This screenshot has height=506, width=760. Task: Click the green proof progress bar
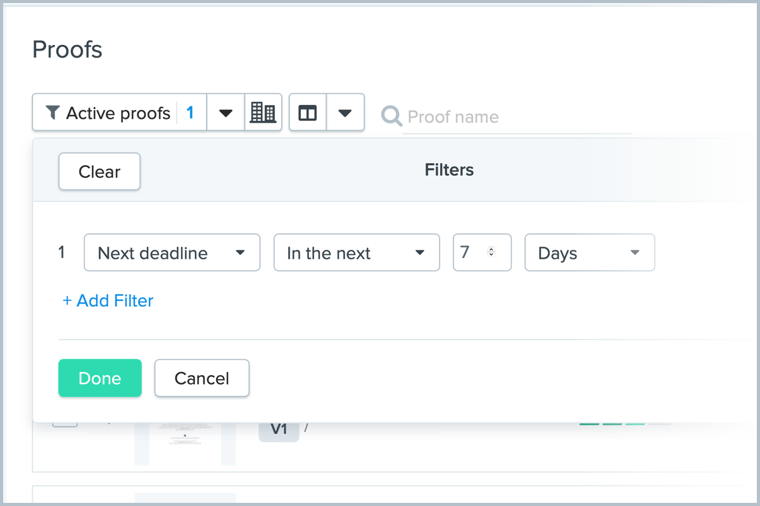(612, 423)
